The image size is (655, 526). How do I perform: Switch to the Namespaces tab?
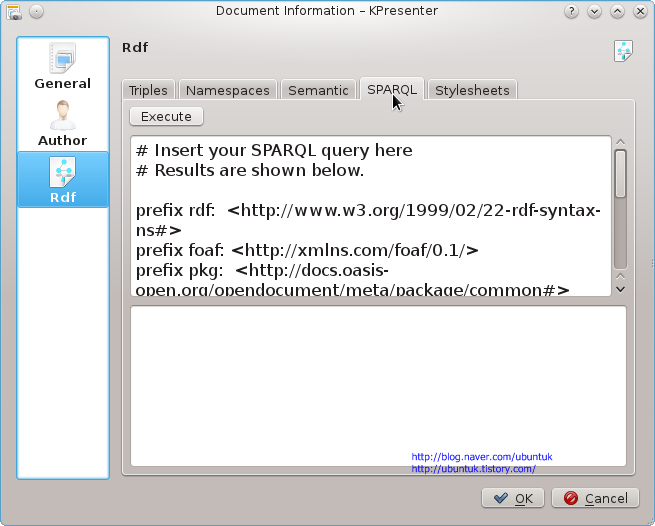coord(228,90)
